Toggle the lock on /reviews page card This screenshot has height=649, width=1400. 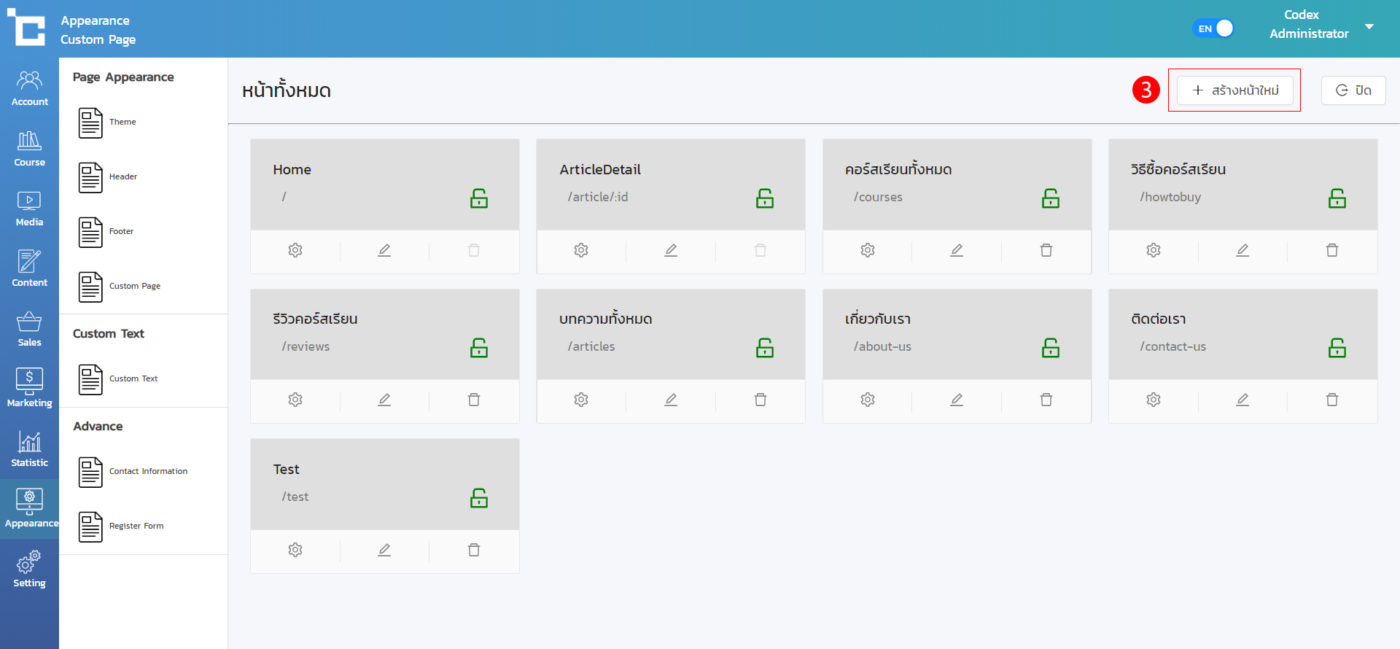coord(479,348)
